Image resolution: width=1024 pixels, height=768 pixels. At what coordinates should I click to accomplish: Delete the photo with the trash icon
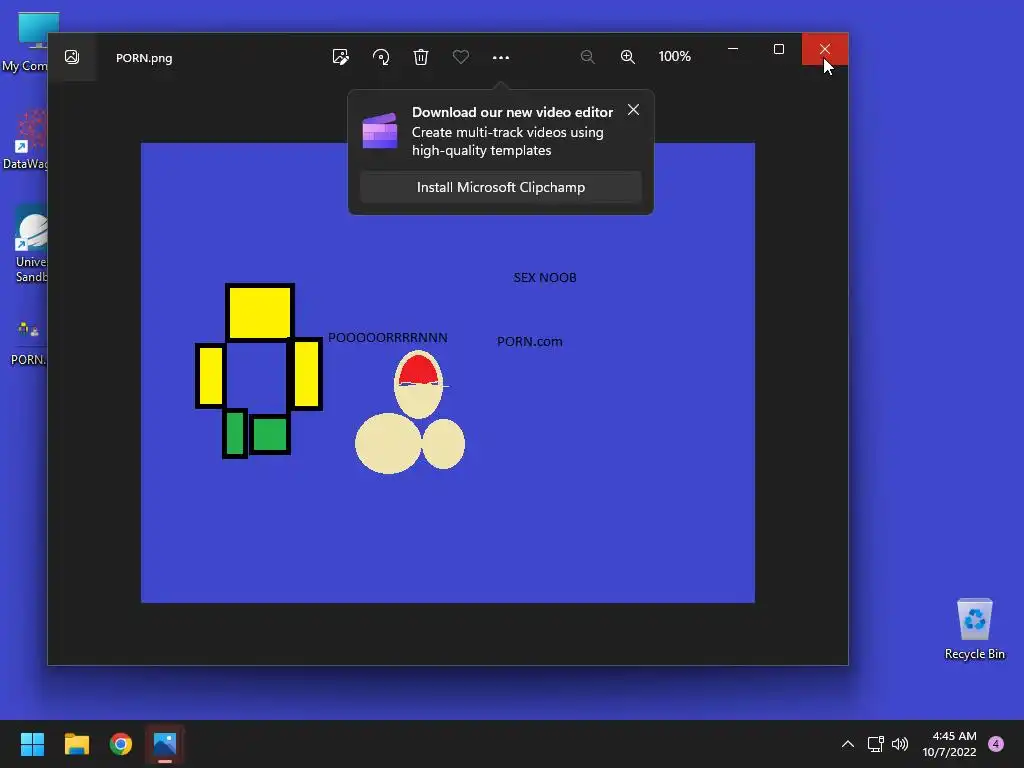(x=421, y=57)
